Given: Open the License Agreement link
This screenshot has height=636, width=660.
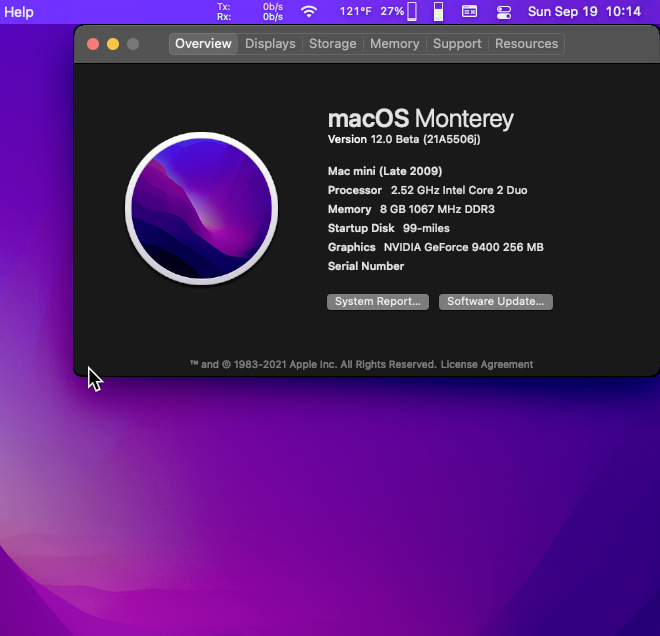Looking at the screenshot, I should click(x=487, y=365).
